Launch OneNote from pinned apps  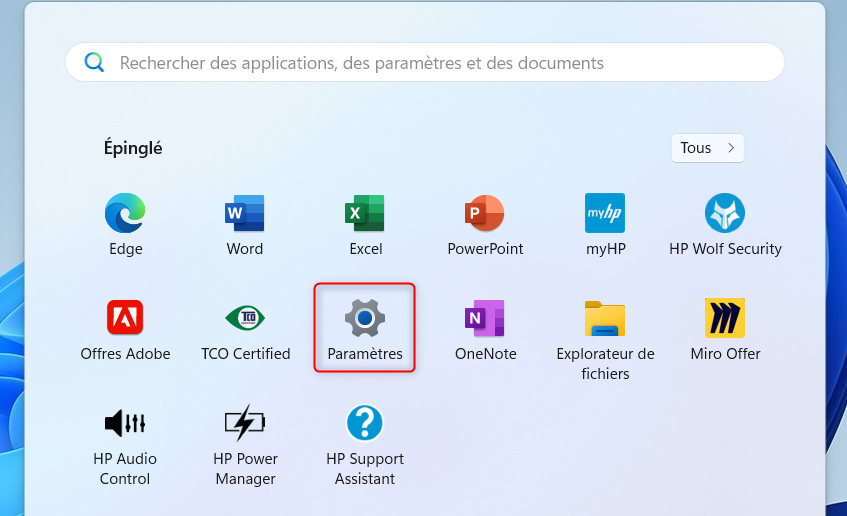click(485, 318)
